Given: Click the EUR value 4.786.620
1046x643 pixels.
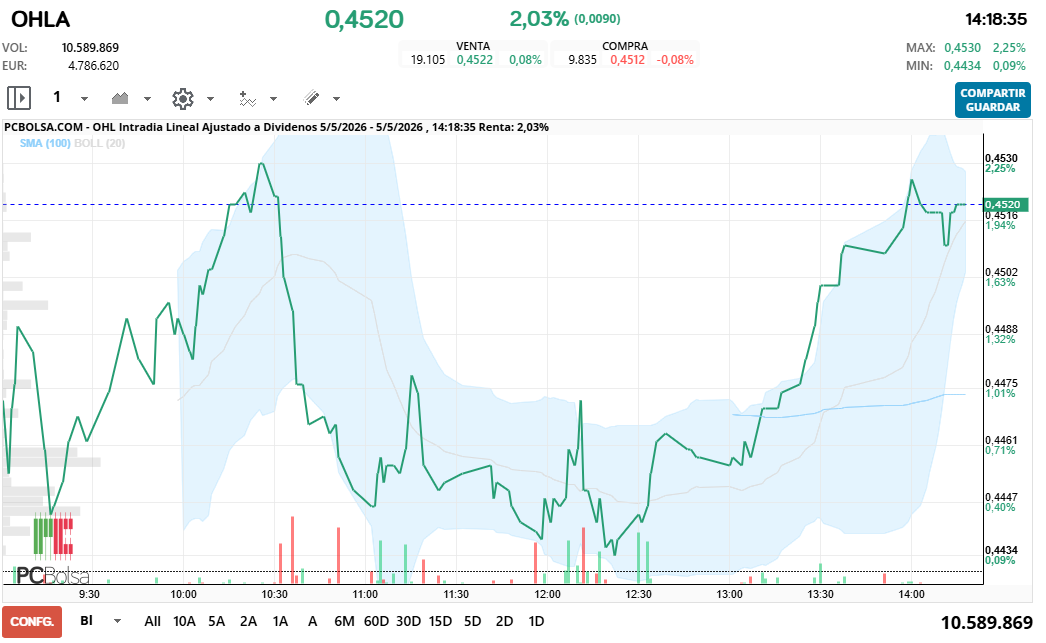Looking at the screenshot, I should pos(93,65).
